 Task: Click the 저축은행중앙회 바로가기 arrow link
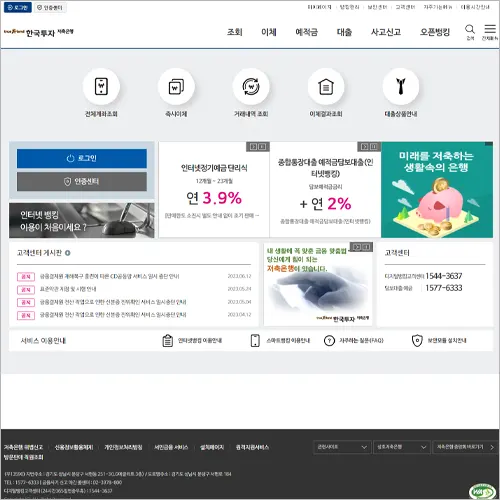[x=465, y=447]
